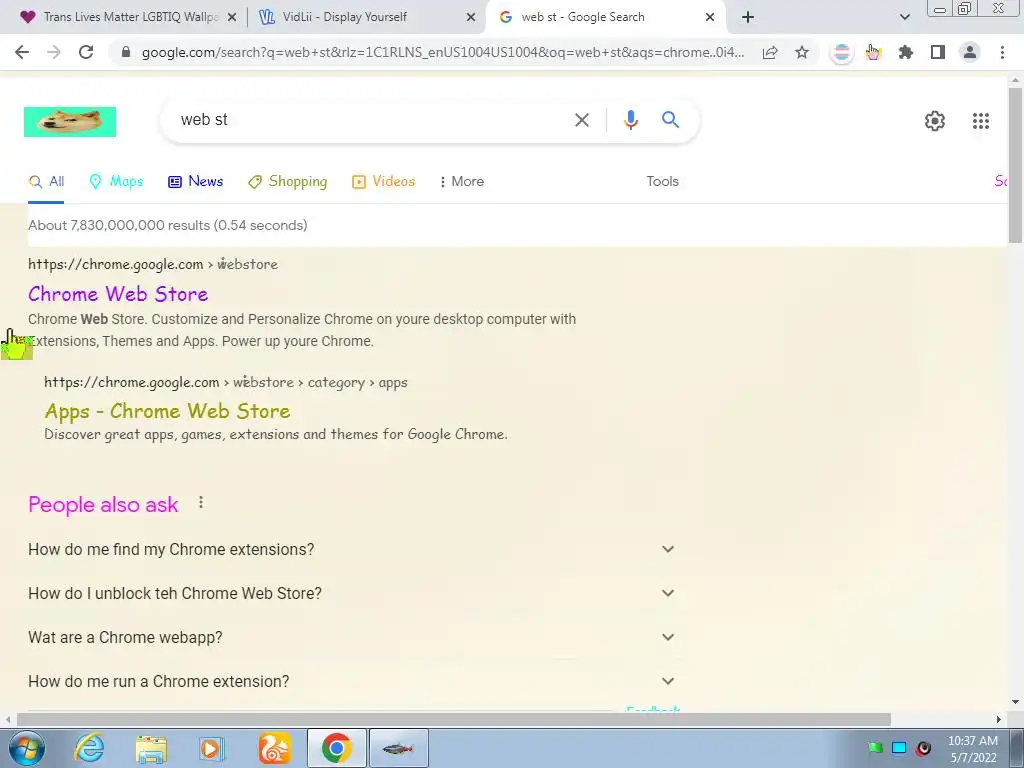Image resolution: width=1024 pixels, height=768 pixels.
Task: Go back to the previous page
Action: (x=22, y=52)
